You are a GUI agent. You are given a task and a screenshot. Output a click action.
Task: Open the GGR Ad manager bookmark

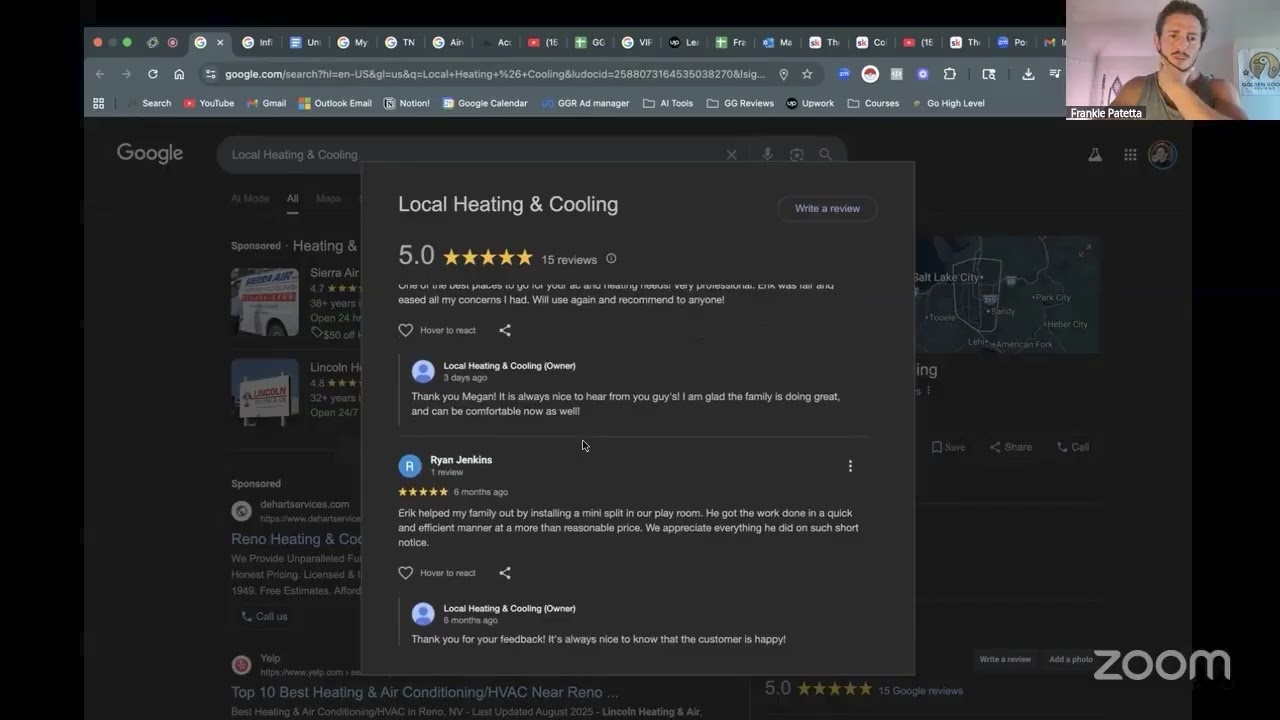(586, 103)
